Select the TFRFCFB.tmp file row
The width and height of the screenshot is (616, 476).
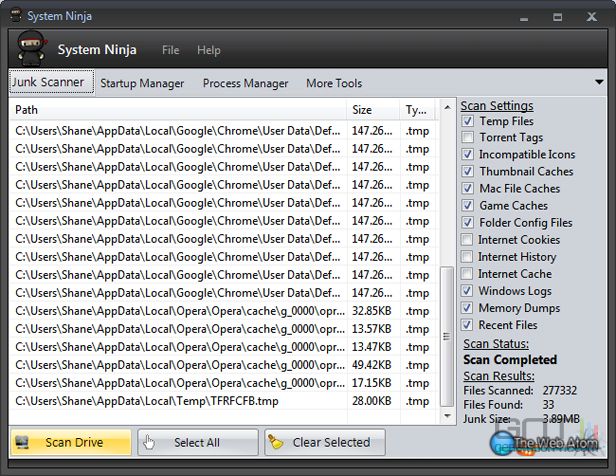pyautogui.click(x=223, y=401)
